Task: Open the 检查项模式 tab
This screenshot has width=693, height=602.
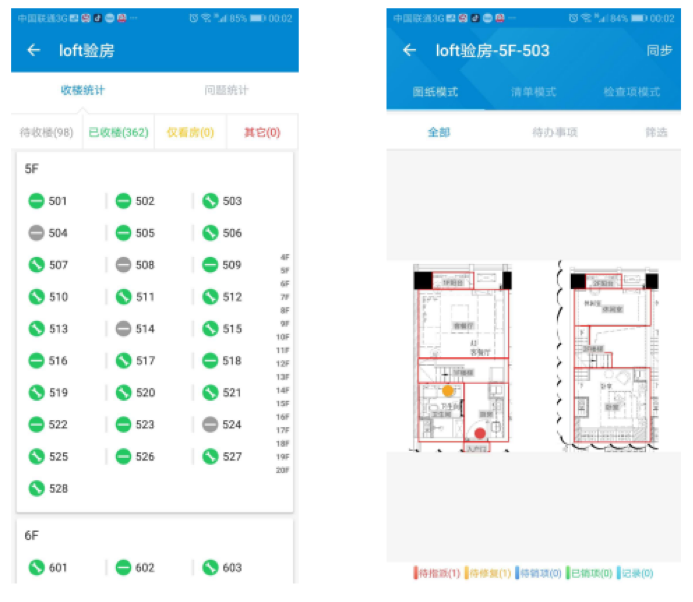Action: (632, 92)
